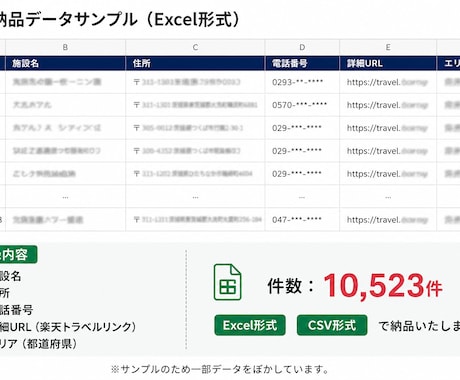460x380 pixels.
Task: Select column C header
Action: pos(195,47)
